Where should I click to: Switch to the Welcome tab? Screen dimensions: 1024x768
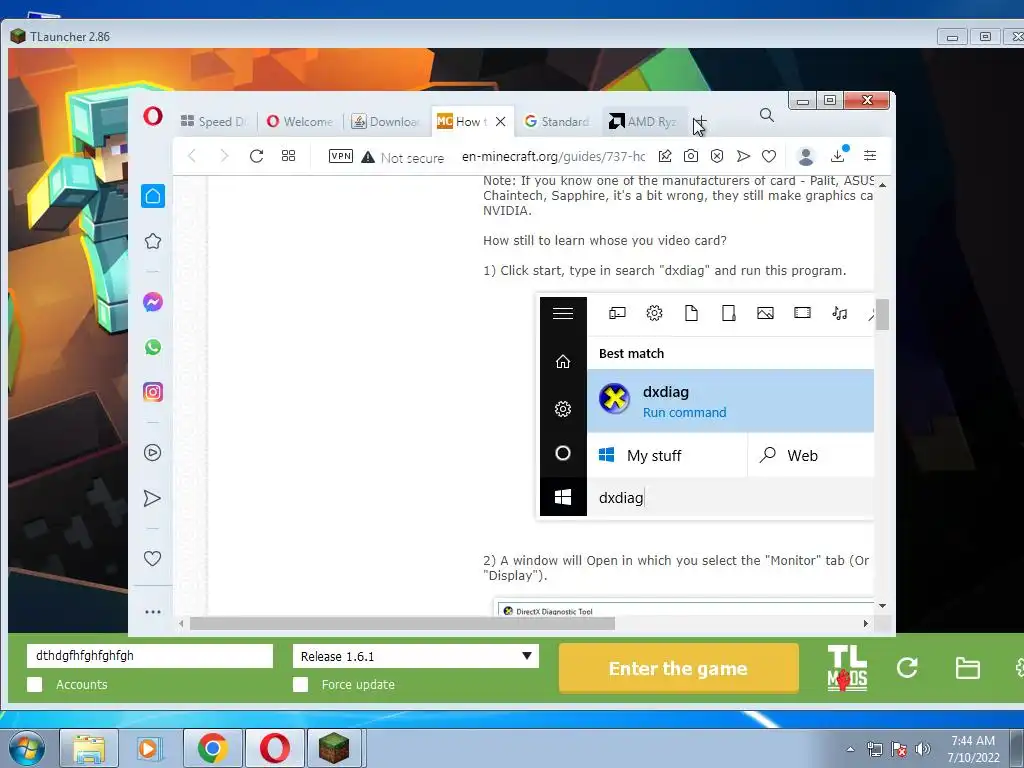click(300, 121)
